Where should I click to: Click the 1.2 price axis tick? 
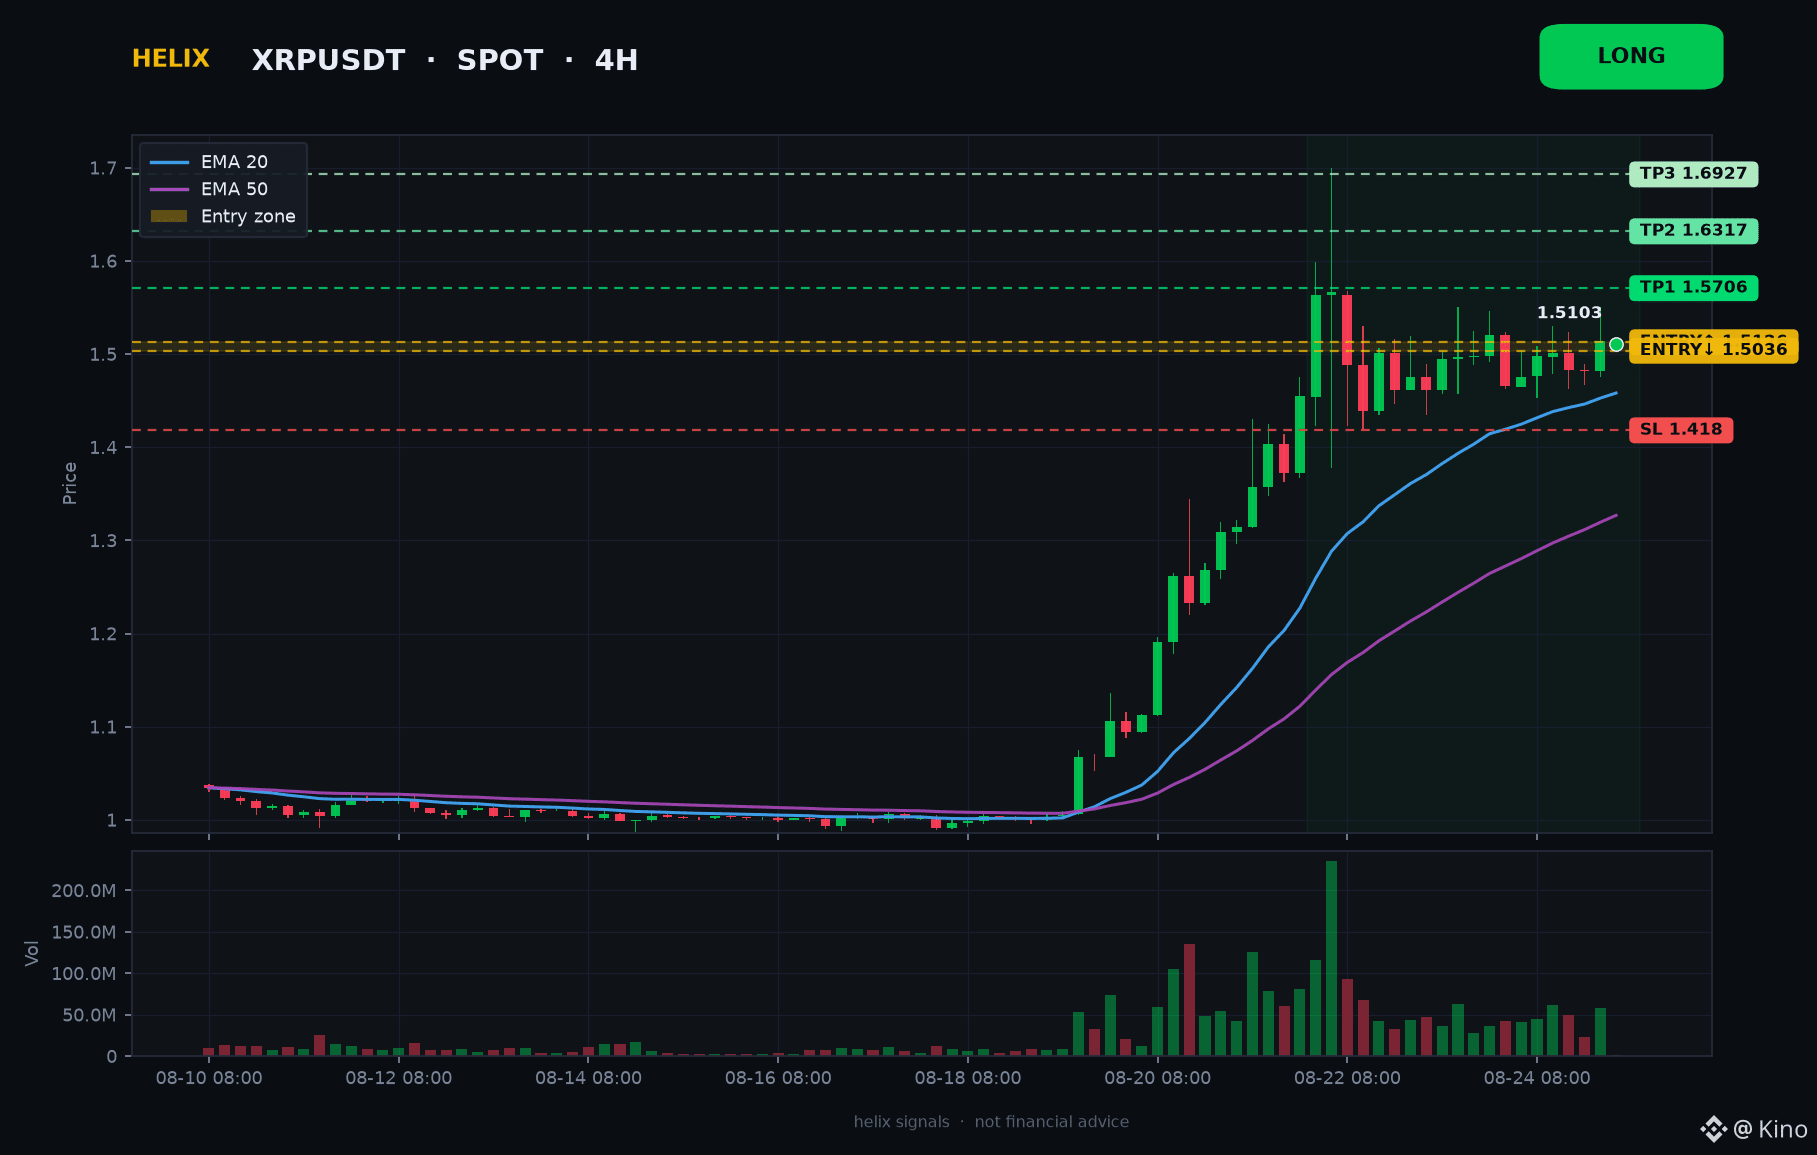(x=103, y=634)
